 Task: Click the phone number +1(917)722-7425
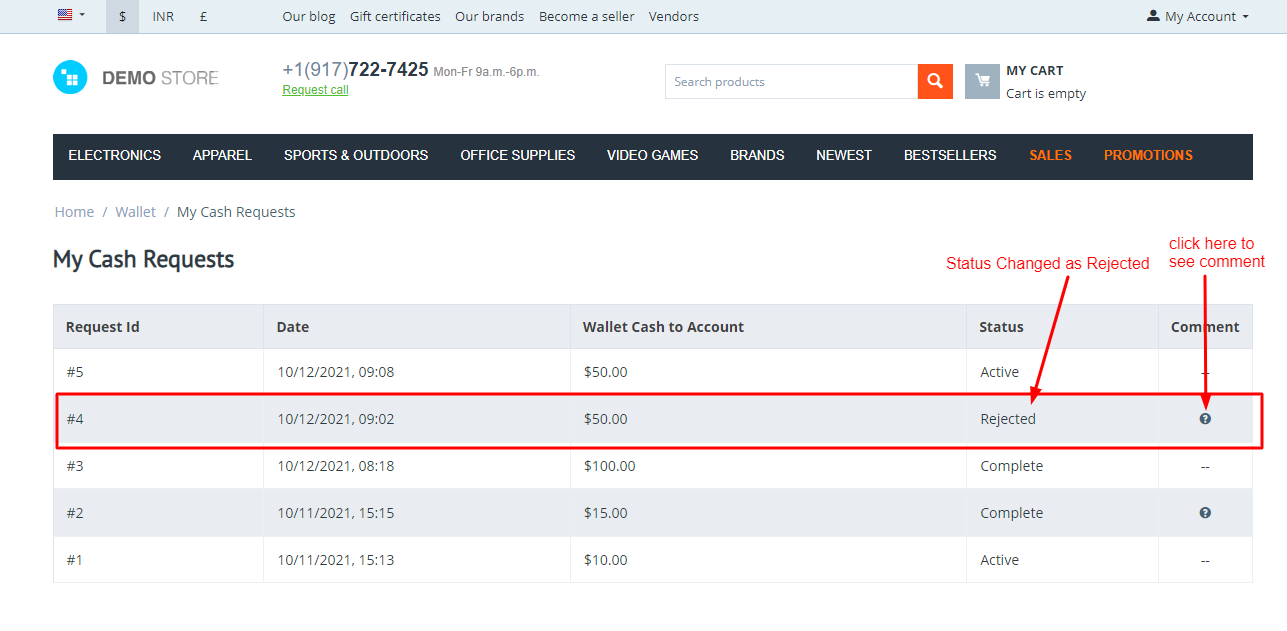click(x=355, y=70)
